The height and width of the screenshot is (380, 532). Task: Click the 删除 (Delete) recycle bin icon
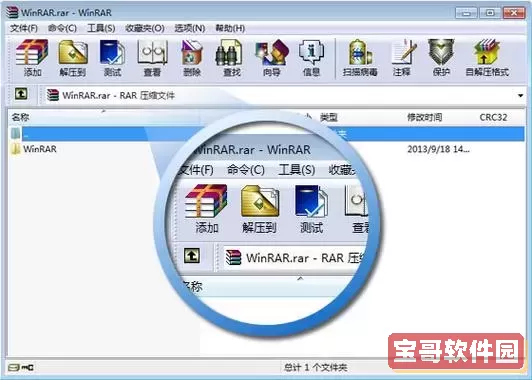pos(192,52)
